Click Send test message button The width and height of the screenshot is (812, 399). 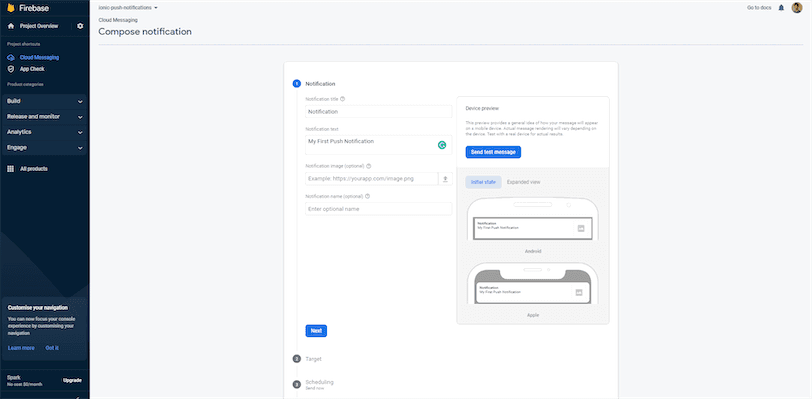[x=493, y=152]
